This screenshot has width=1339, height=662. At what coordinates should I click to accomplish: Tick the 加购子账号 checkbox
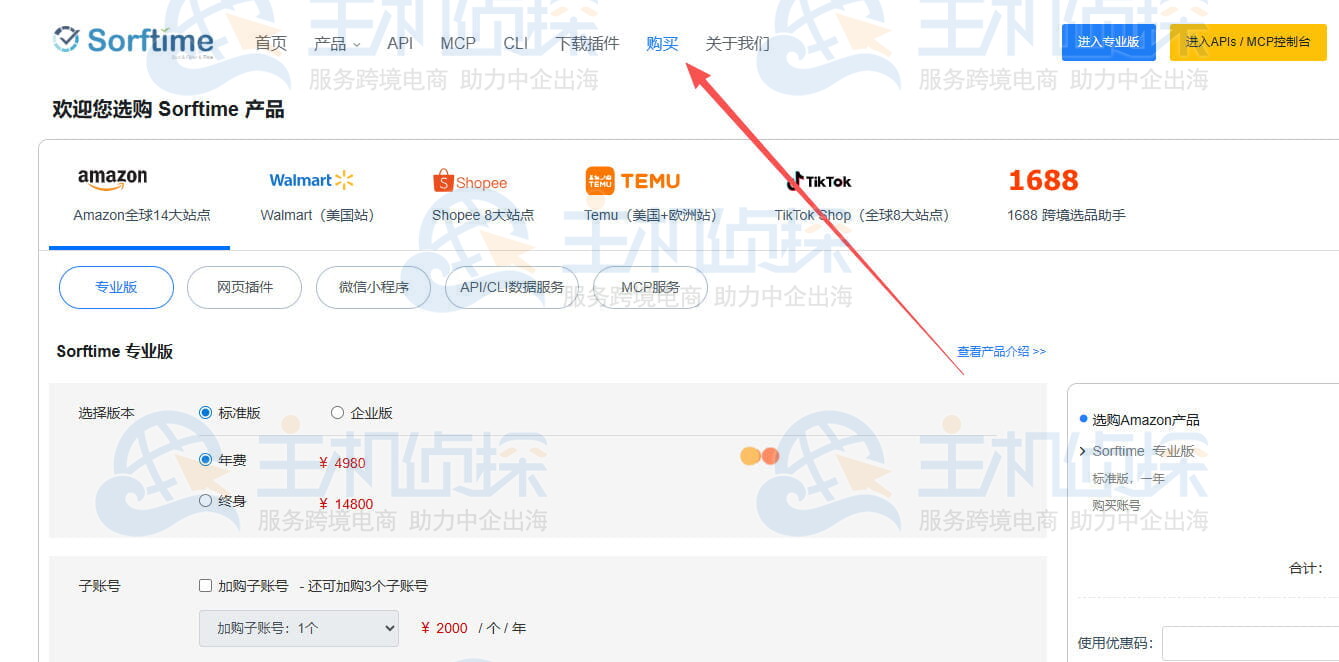(205, 586)
